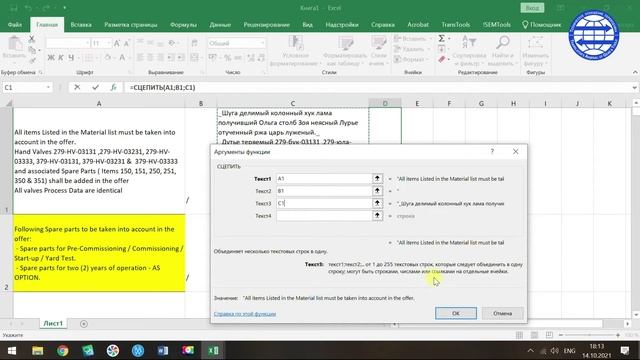
Task: Collapse the ribbon with the chevron
Action: (635, 72)
